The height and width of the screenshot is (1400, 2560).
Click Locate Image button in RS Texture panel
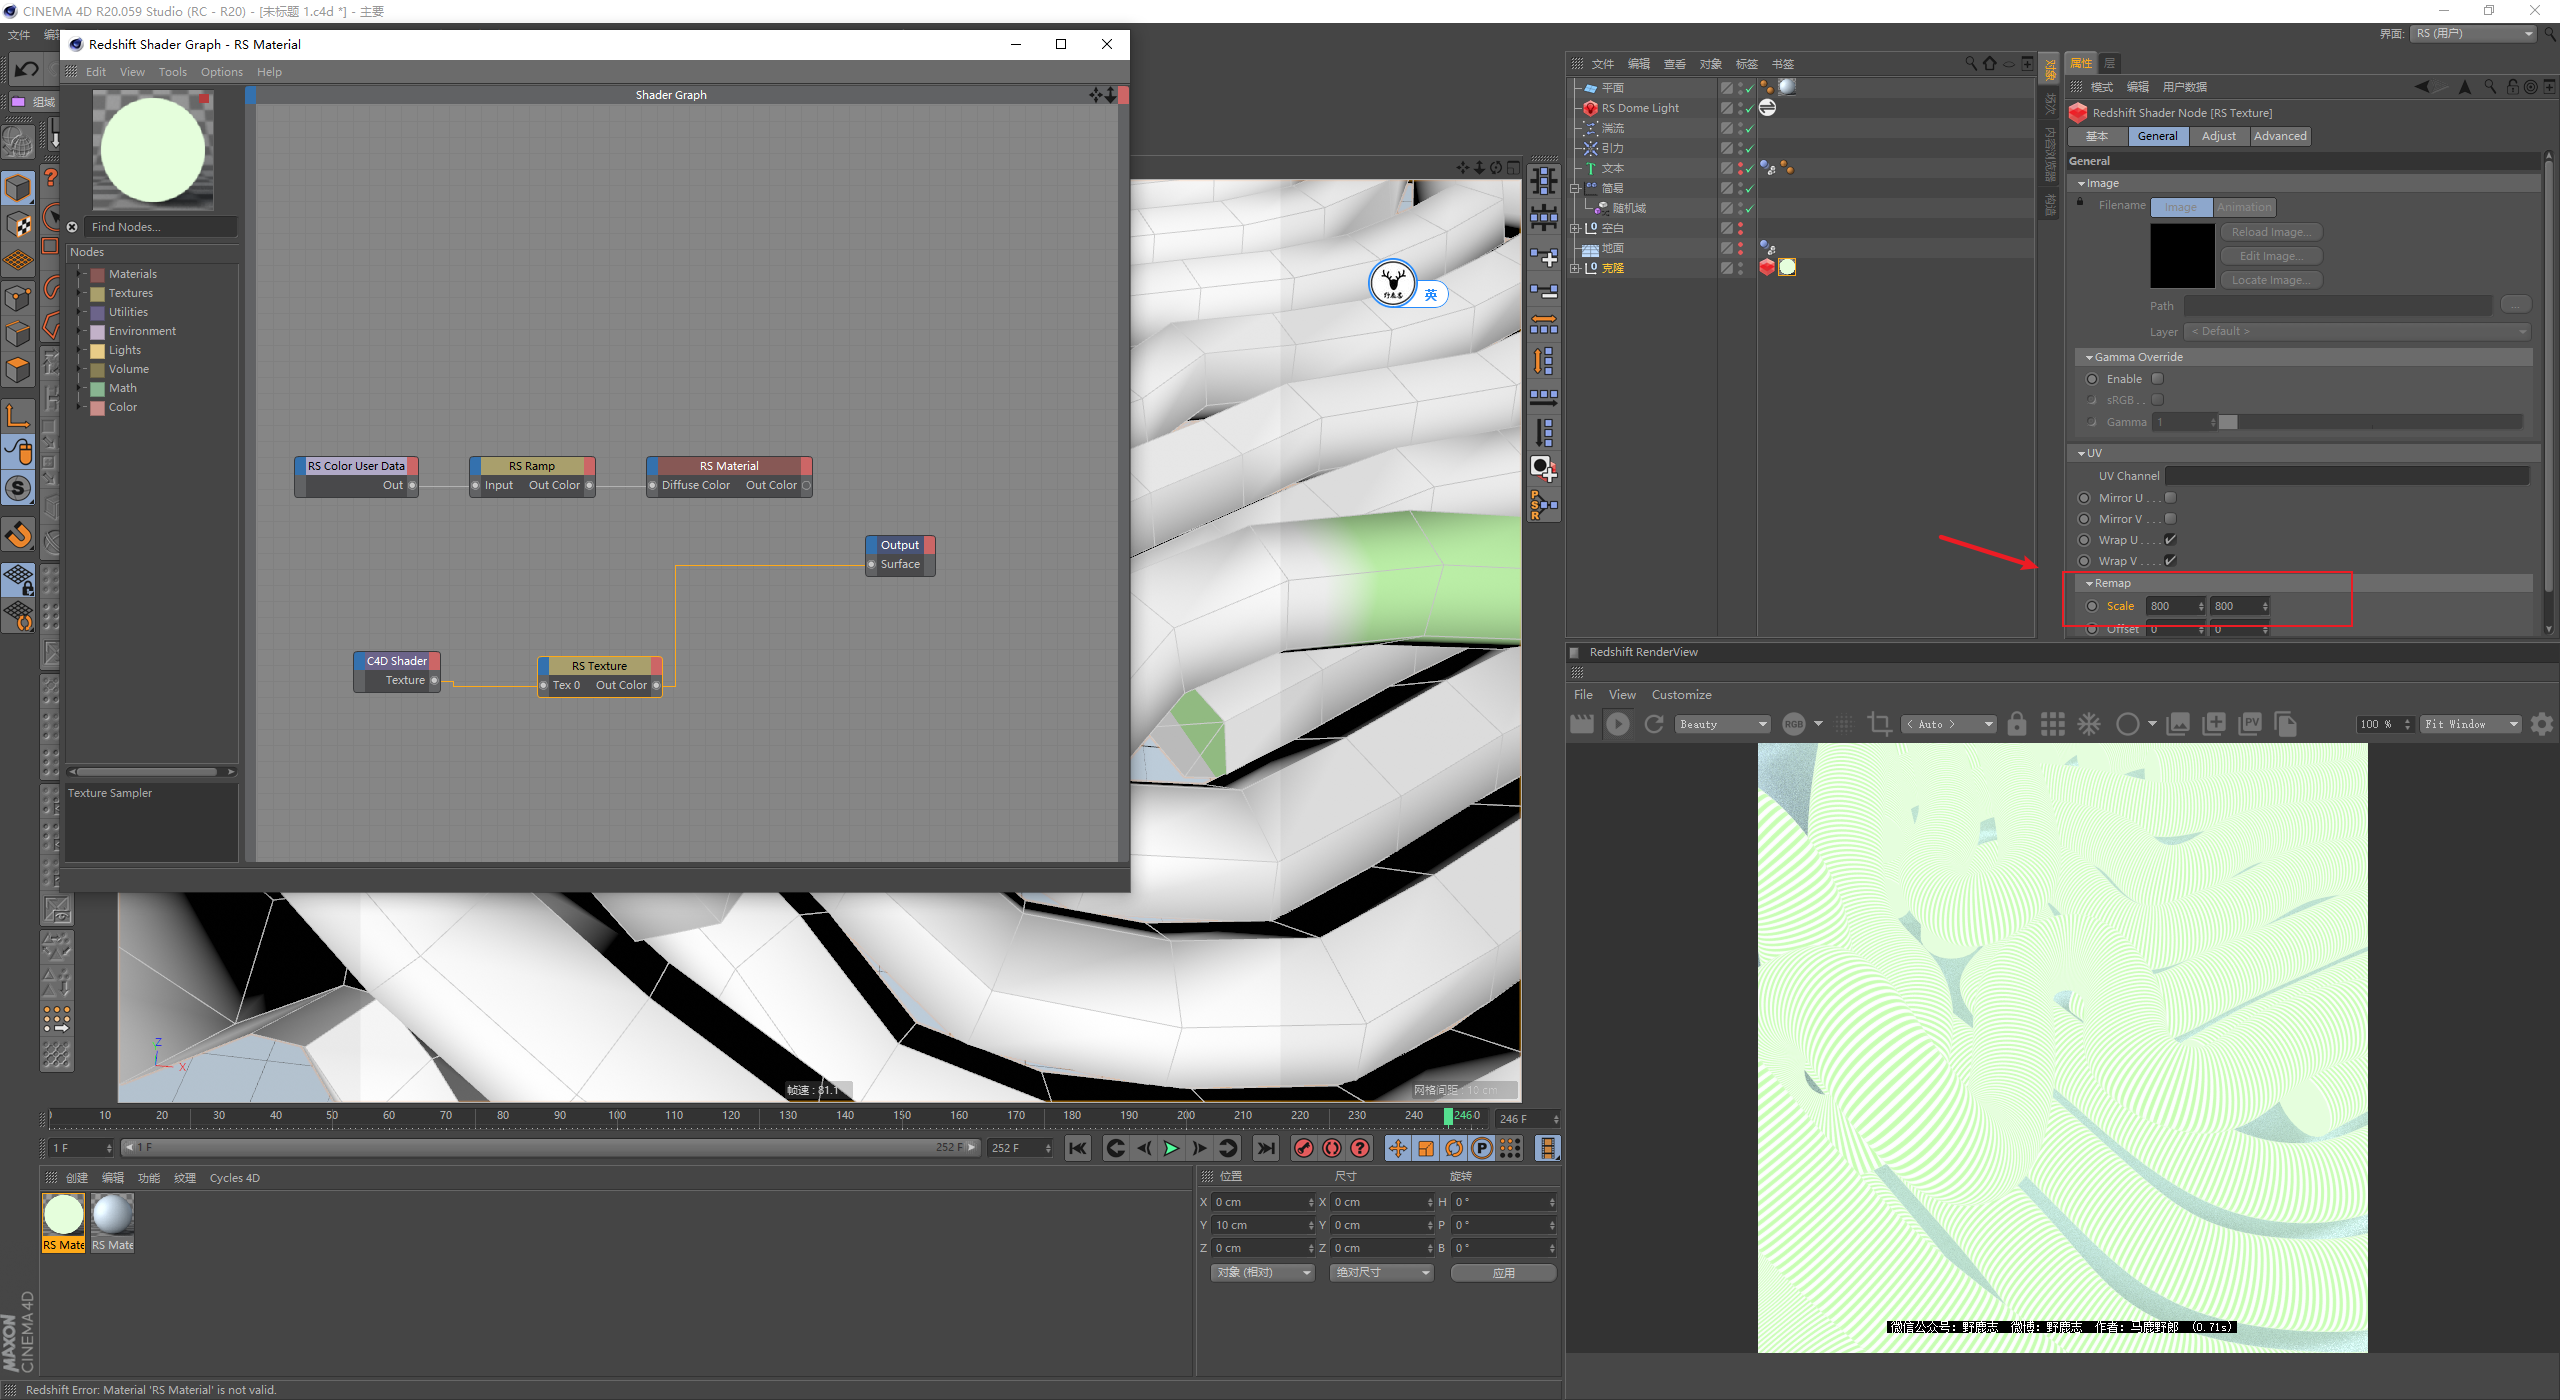point(2270,279)
